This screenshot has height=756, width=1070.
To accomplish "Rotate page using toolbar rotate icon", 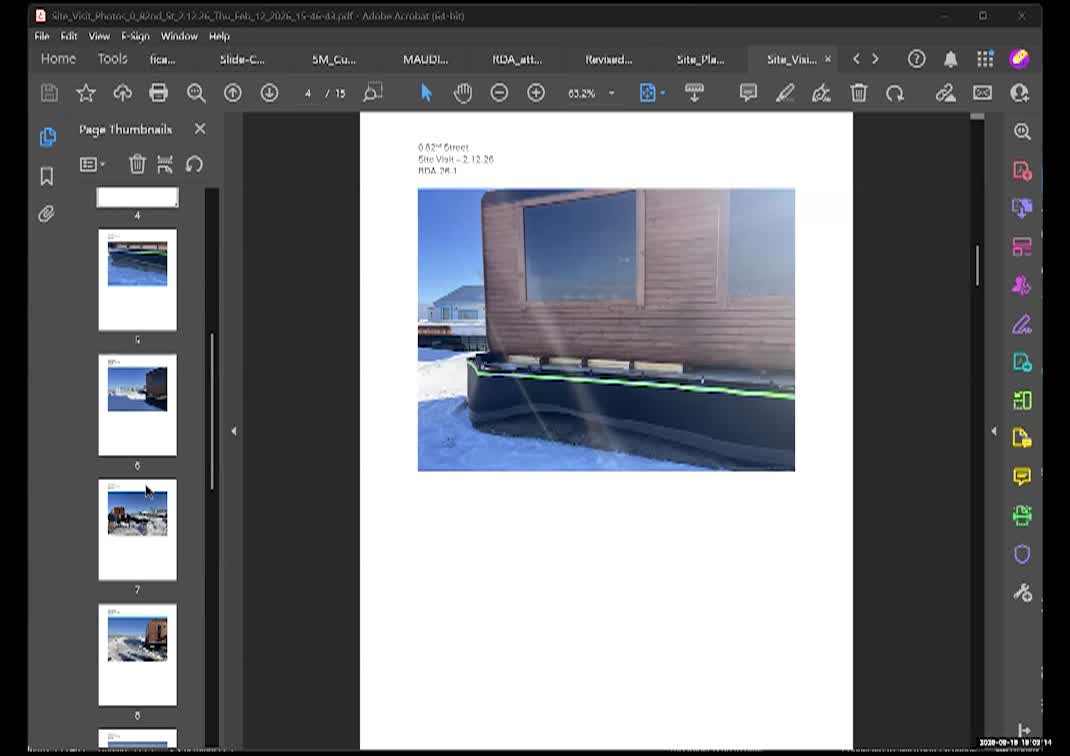I will click(895, 93).
